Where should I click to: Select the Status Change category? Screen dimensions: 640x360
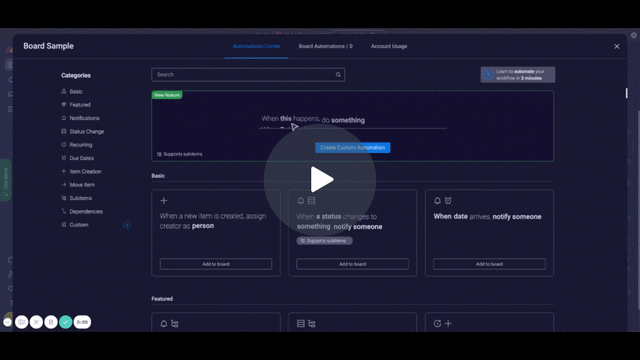coord(87,131)
